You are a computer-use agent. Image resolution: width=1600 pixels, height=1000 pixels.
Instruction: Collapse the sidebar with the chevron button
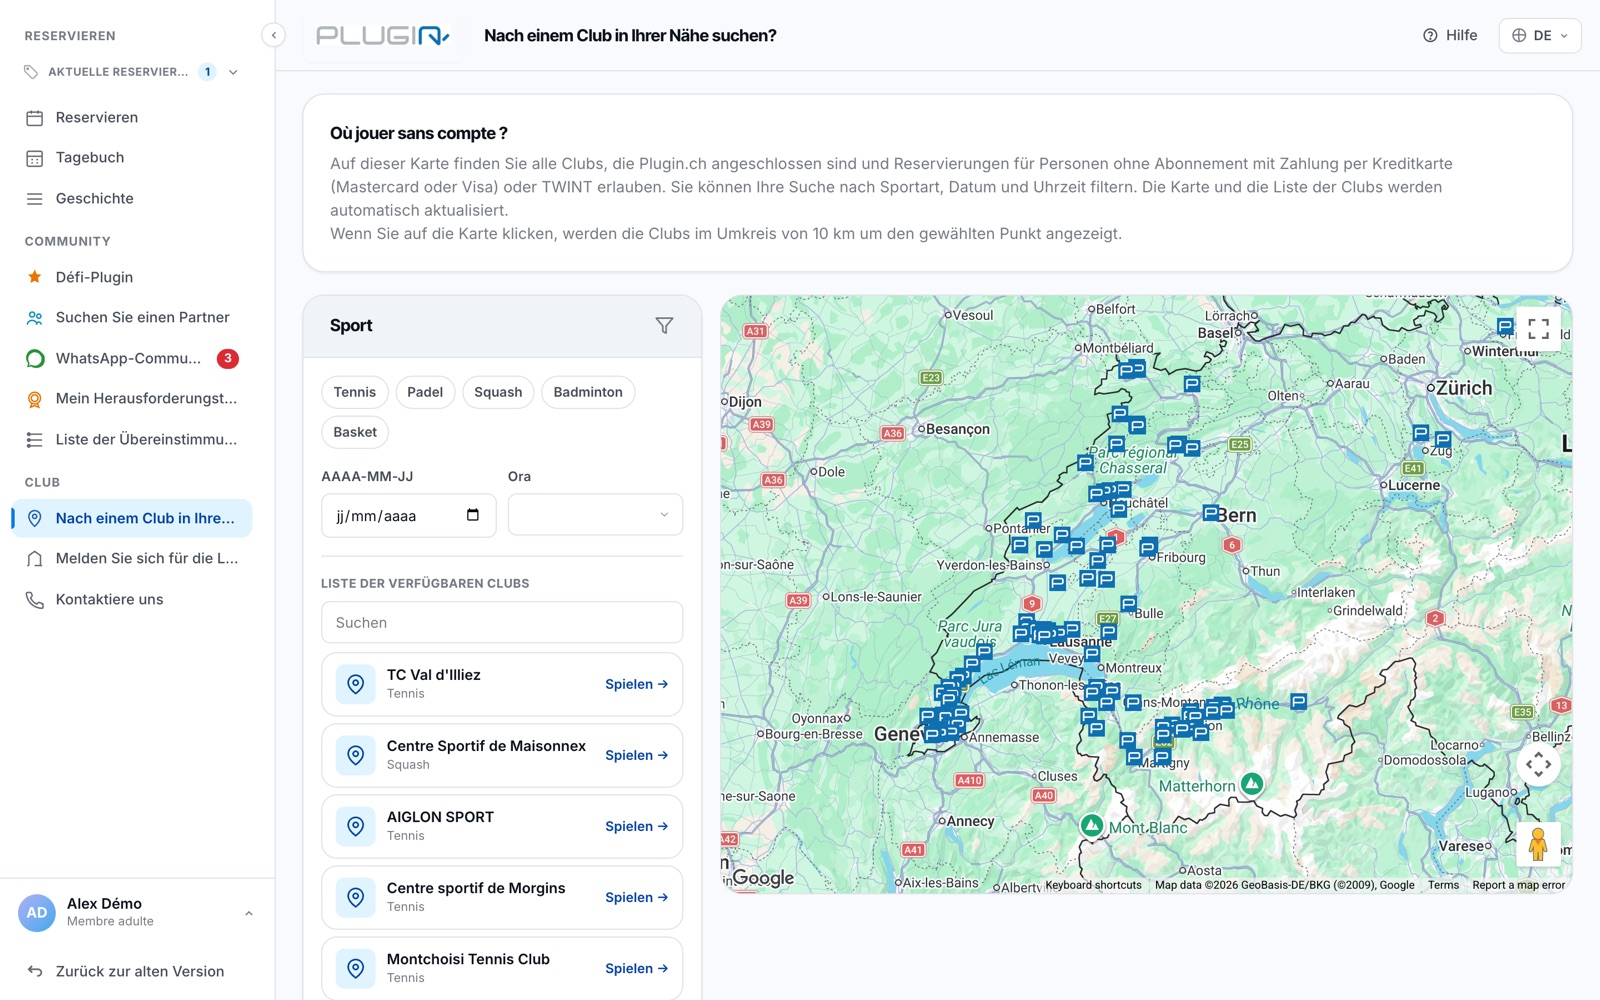click(273, 35)
